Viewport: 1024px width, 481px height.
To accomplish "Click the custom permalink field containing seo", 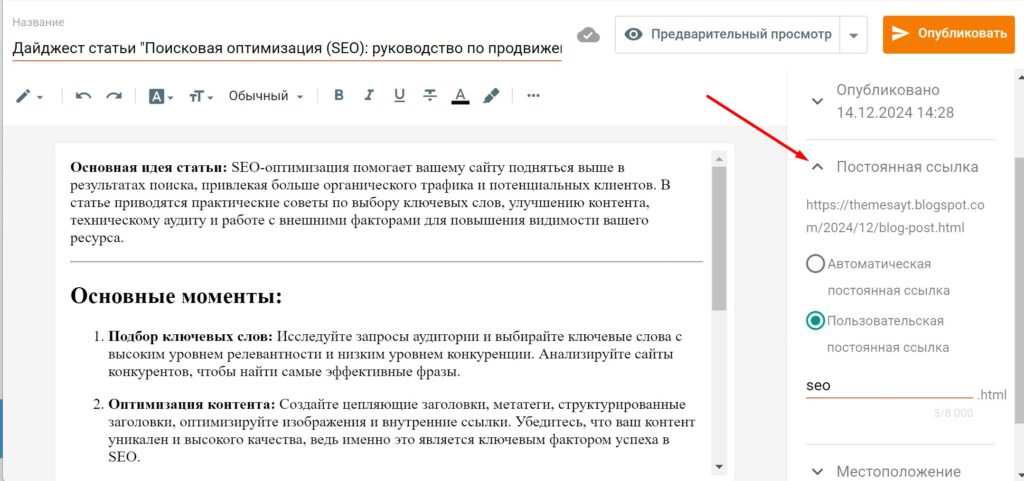I will pos(889,386).
